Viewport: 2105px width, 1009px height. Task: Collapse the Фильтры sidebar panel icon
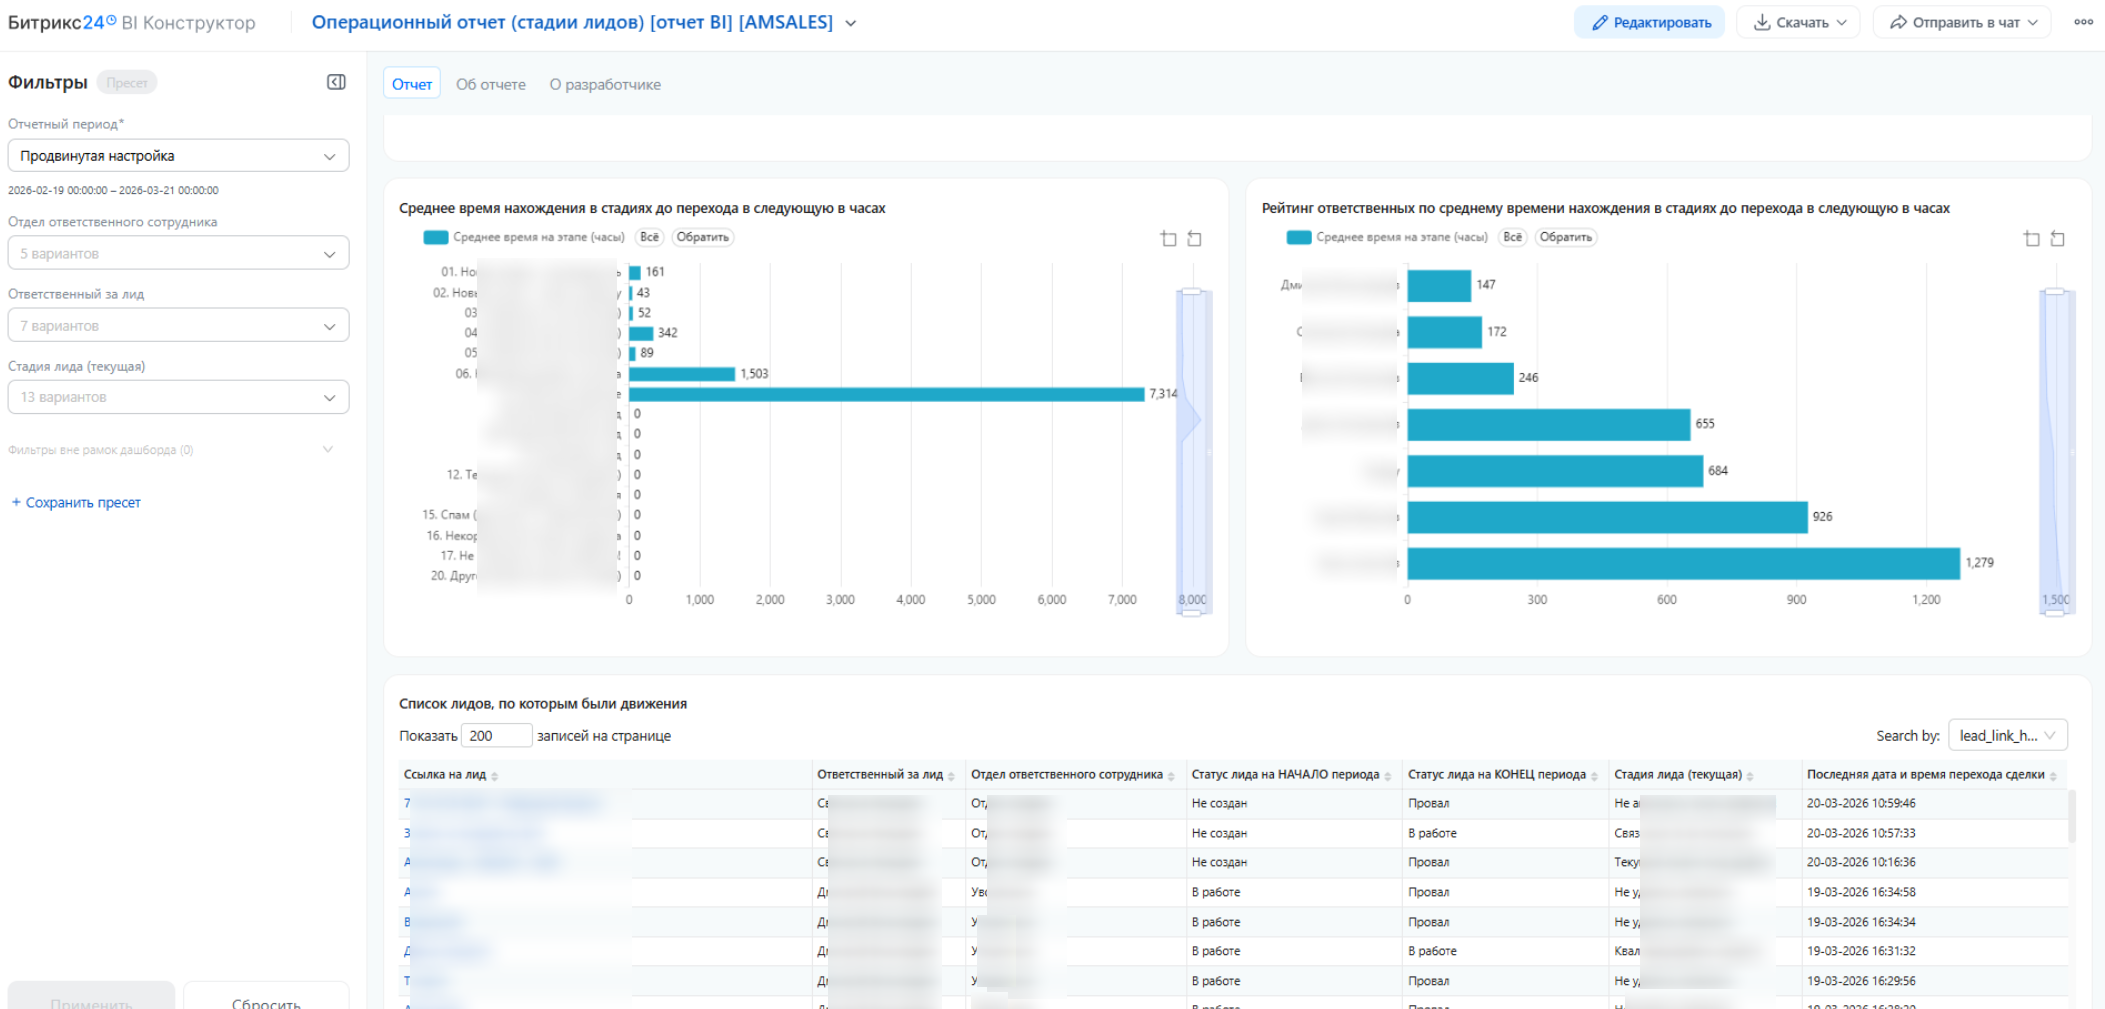(336, 82)
